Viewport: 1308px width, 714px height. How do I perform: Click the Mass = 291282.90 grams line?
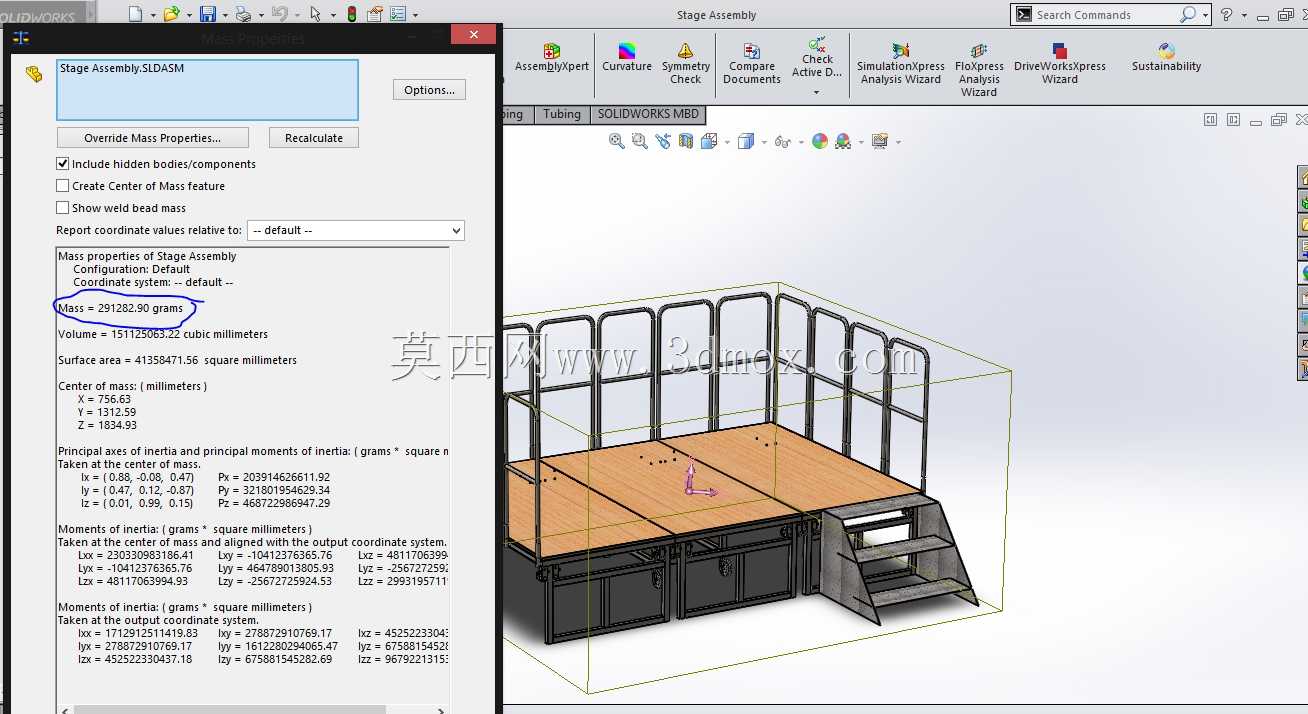coord(121,308)
